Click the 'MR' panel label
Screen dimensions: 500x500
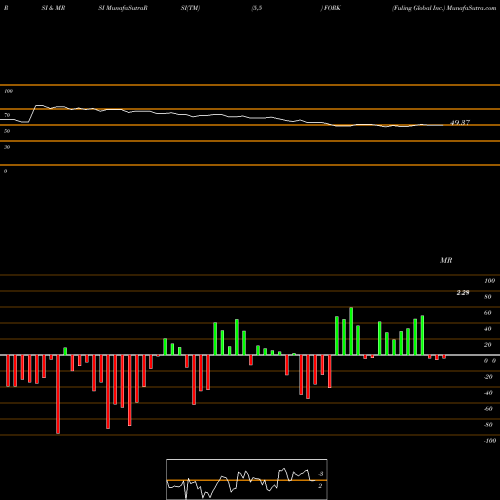click(446, 260)
